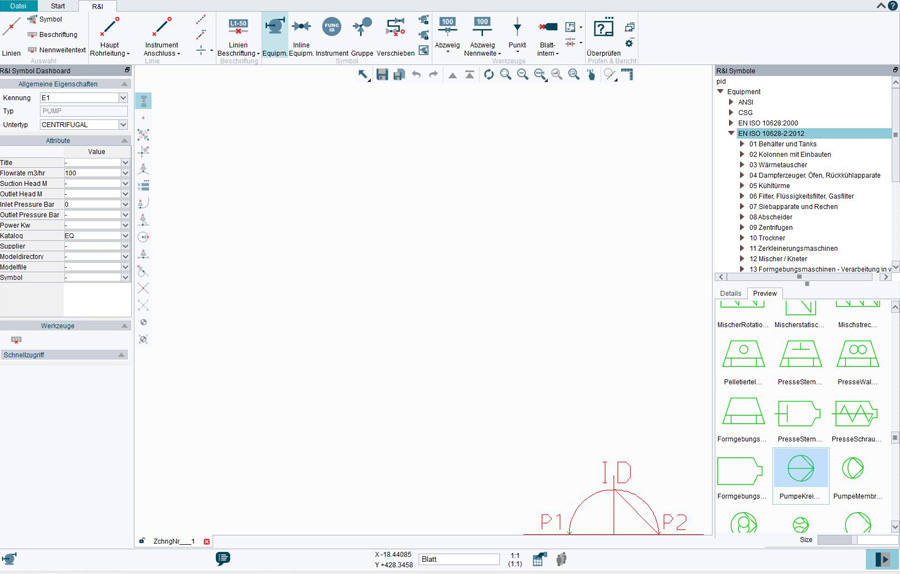Open the Abzweig Nennweite tool
The image size is (900, 574).
click(x=482, y=36)
